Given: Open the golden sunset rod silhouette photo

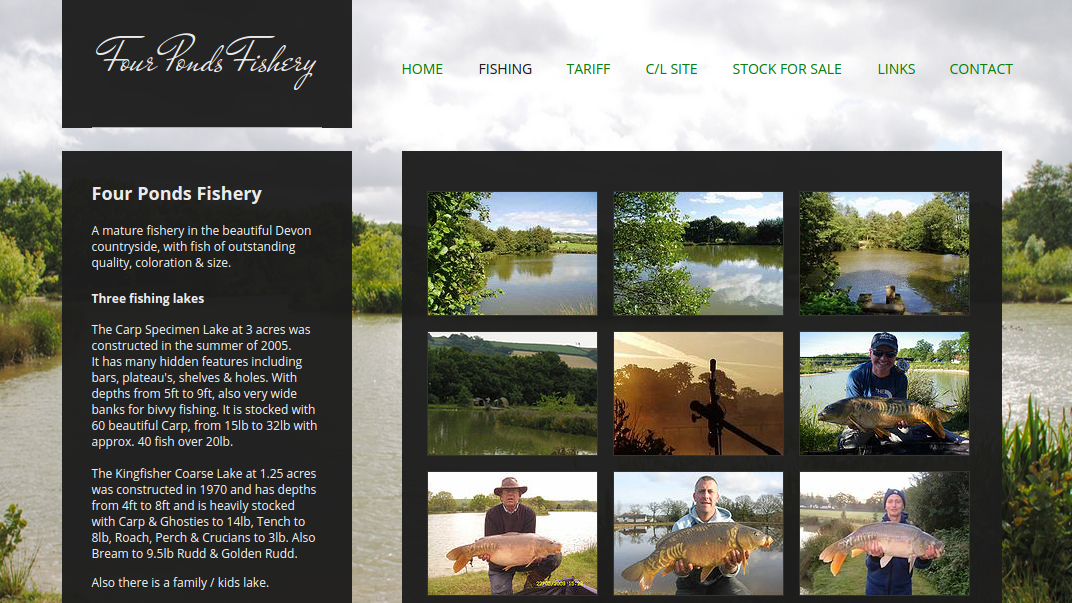Looking at the screenshot, I should [698, 393].
